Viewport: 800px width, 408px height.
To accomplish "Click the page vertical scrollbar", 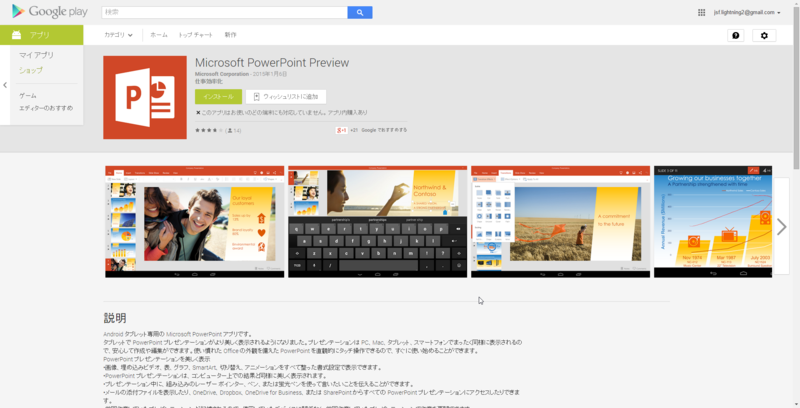I will pos(796,87).
